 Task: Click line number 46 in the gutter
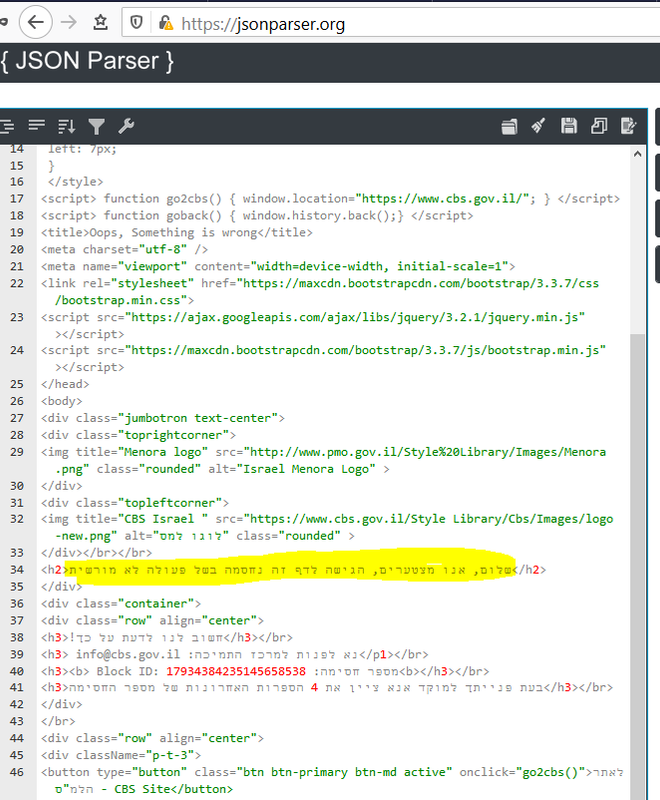click(17, 772)
